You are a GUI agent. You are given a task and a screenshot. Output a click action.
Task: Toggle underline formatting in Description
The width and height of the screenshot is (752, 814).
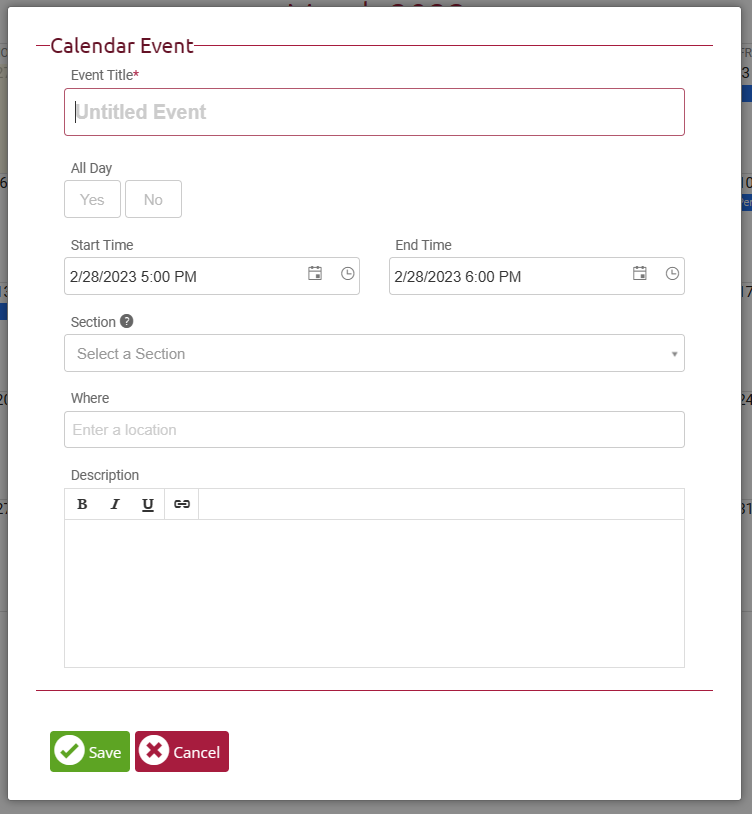pos(148,504)
